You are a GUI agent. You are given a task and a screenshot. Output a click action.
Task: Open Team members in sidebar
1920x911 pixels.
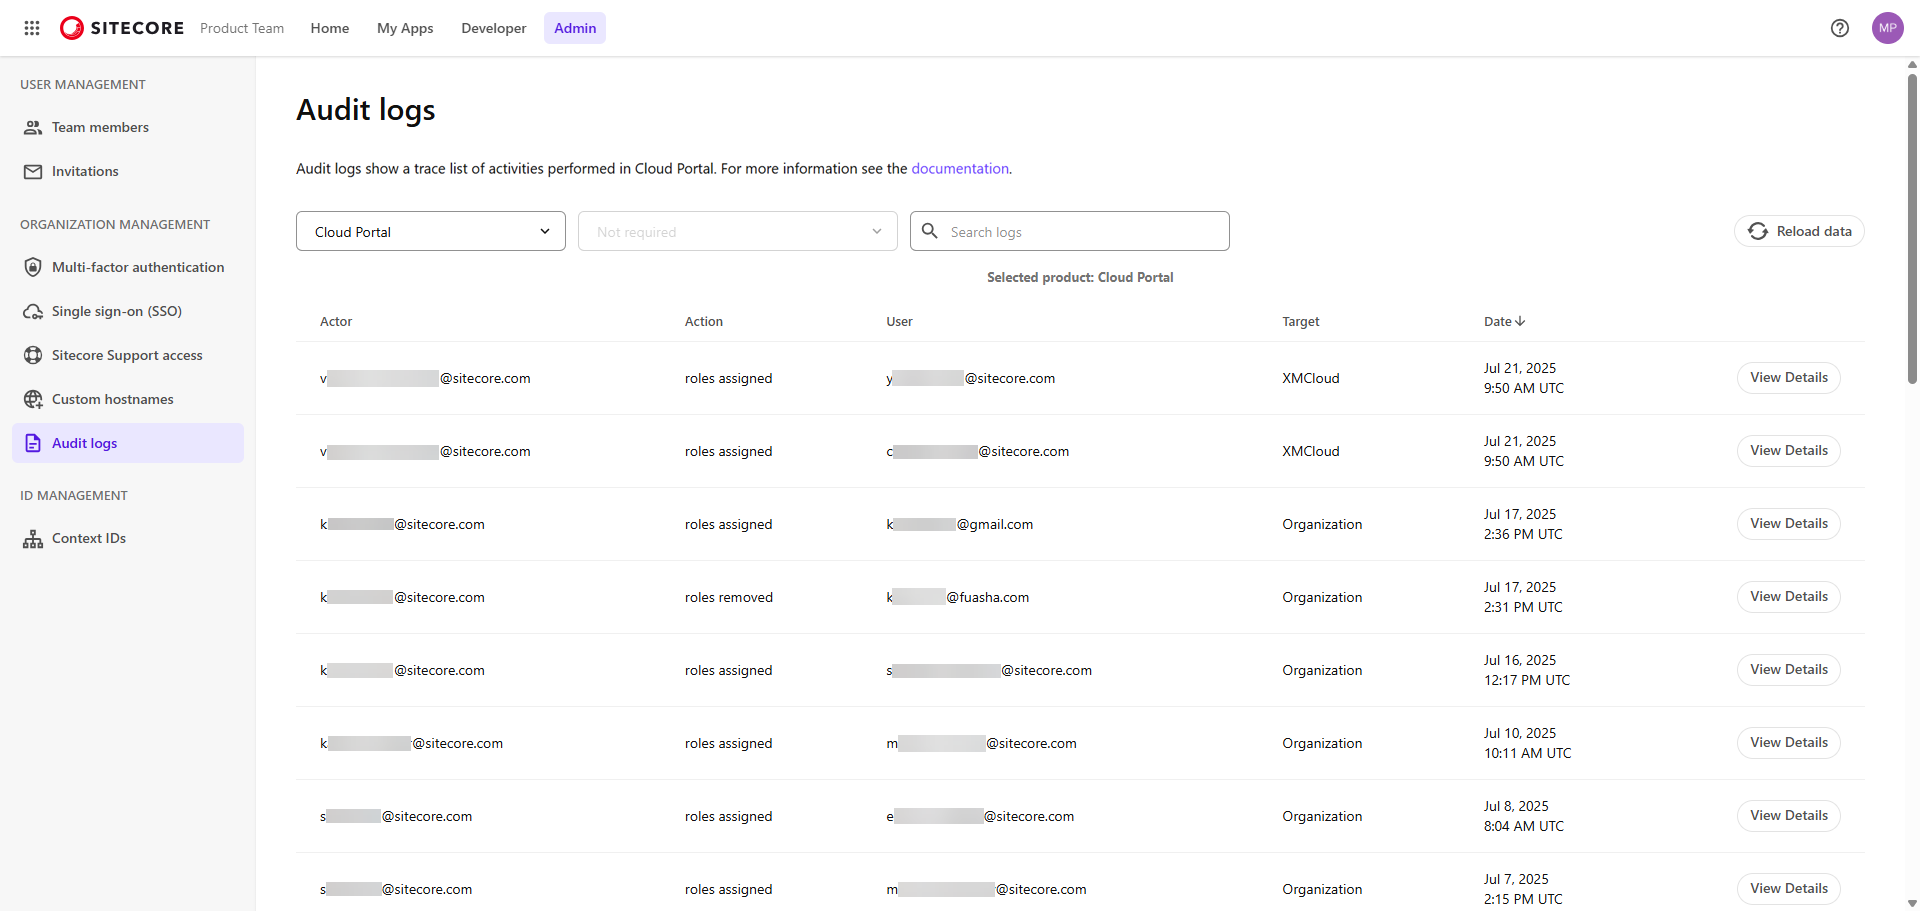pos(128,127)
